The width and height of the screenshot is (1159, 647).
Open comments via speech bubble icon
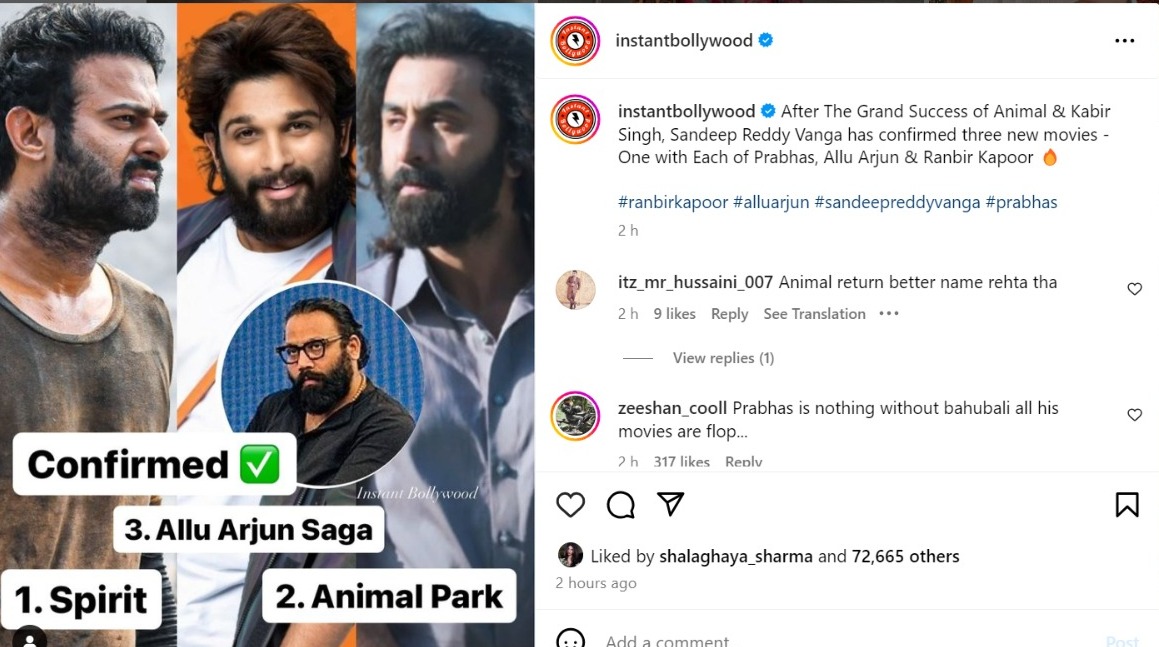coord(621,505)
